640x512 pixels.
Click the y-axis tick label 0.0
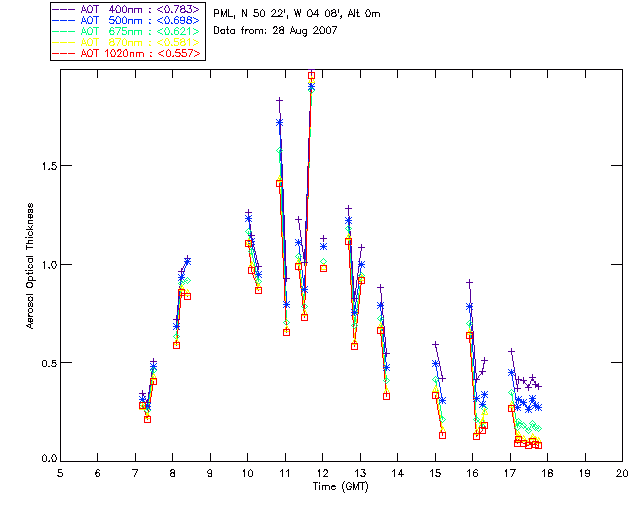(x=46, y=459)
